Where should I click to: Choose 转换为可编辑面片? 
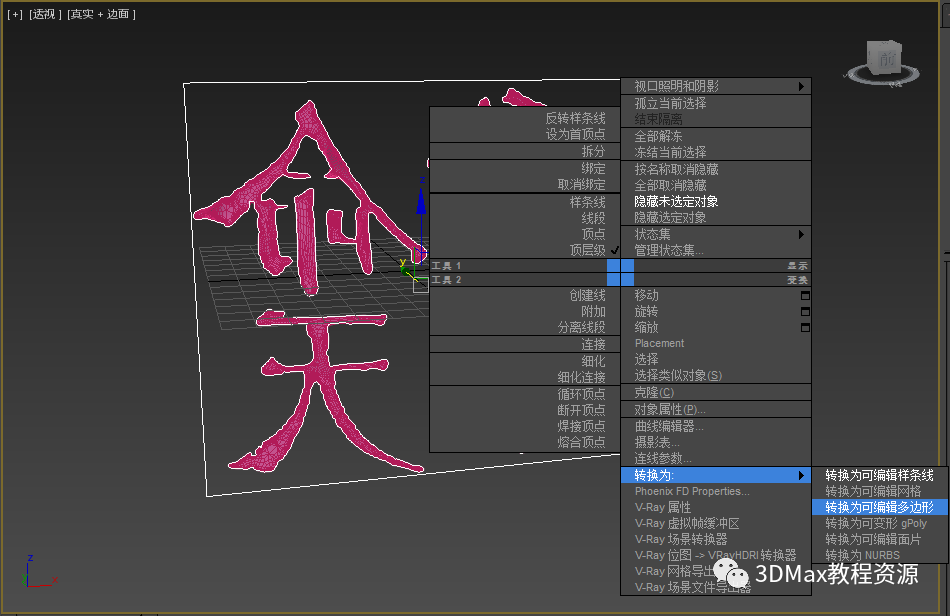coord(879,539)
